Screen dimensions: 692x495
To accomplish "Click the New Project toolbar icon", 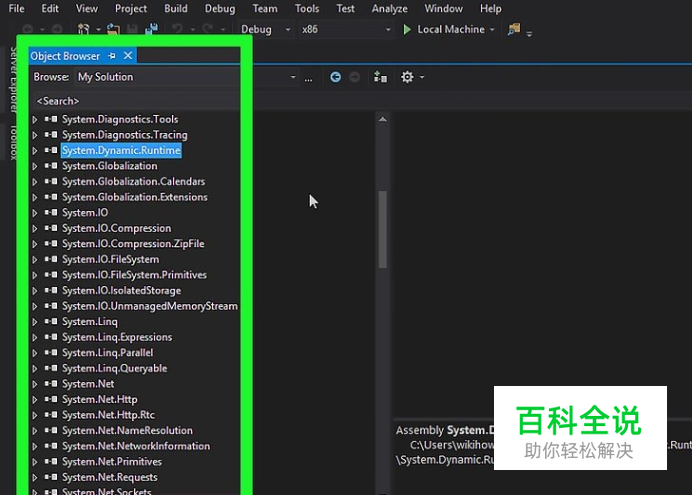I will [83, 29].
